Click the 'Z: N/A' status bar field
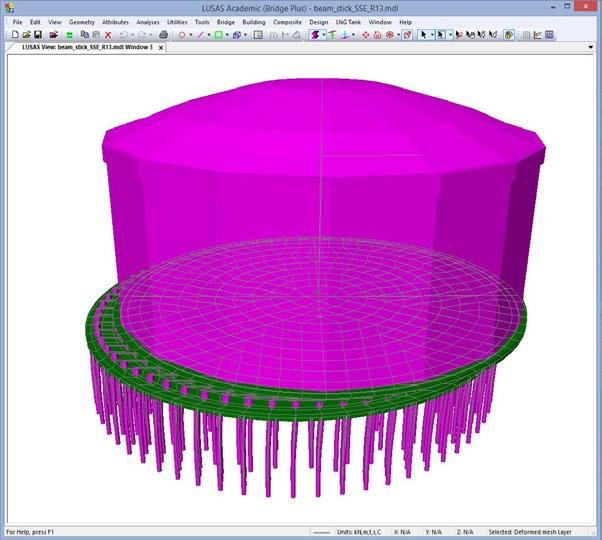This screenshot has width=602, height=540. (x=465, y=532)
